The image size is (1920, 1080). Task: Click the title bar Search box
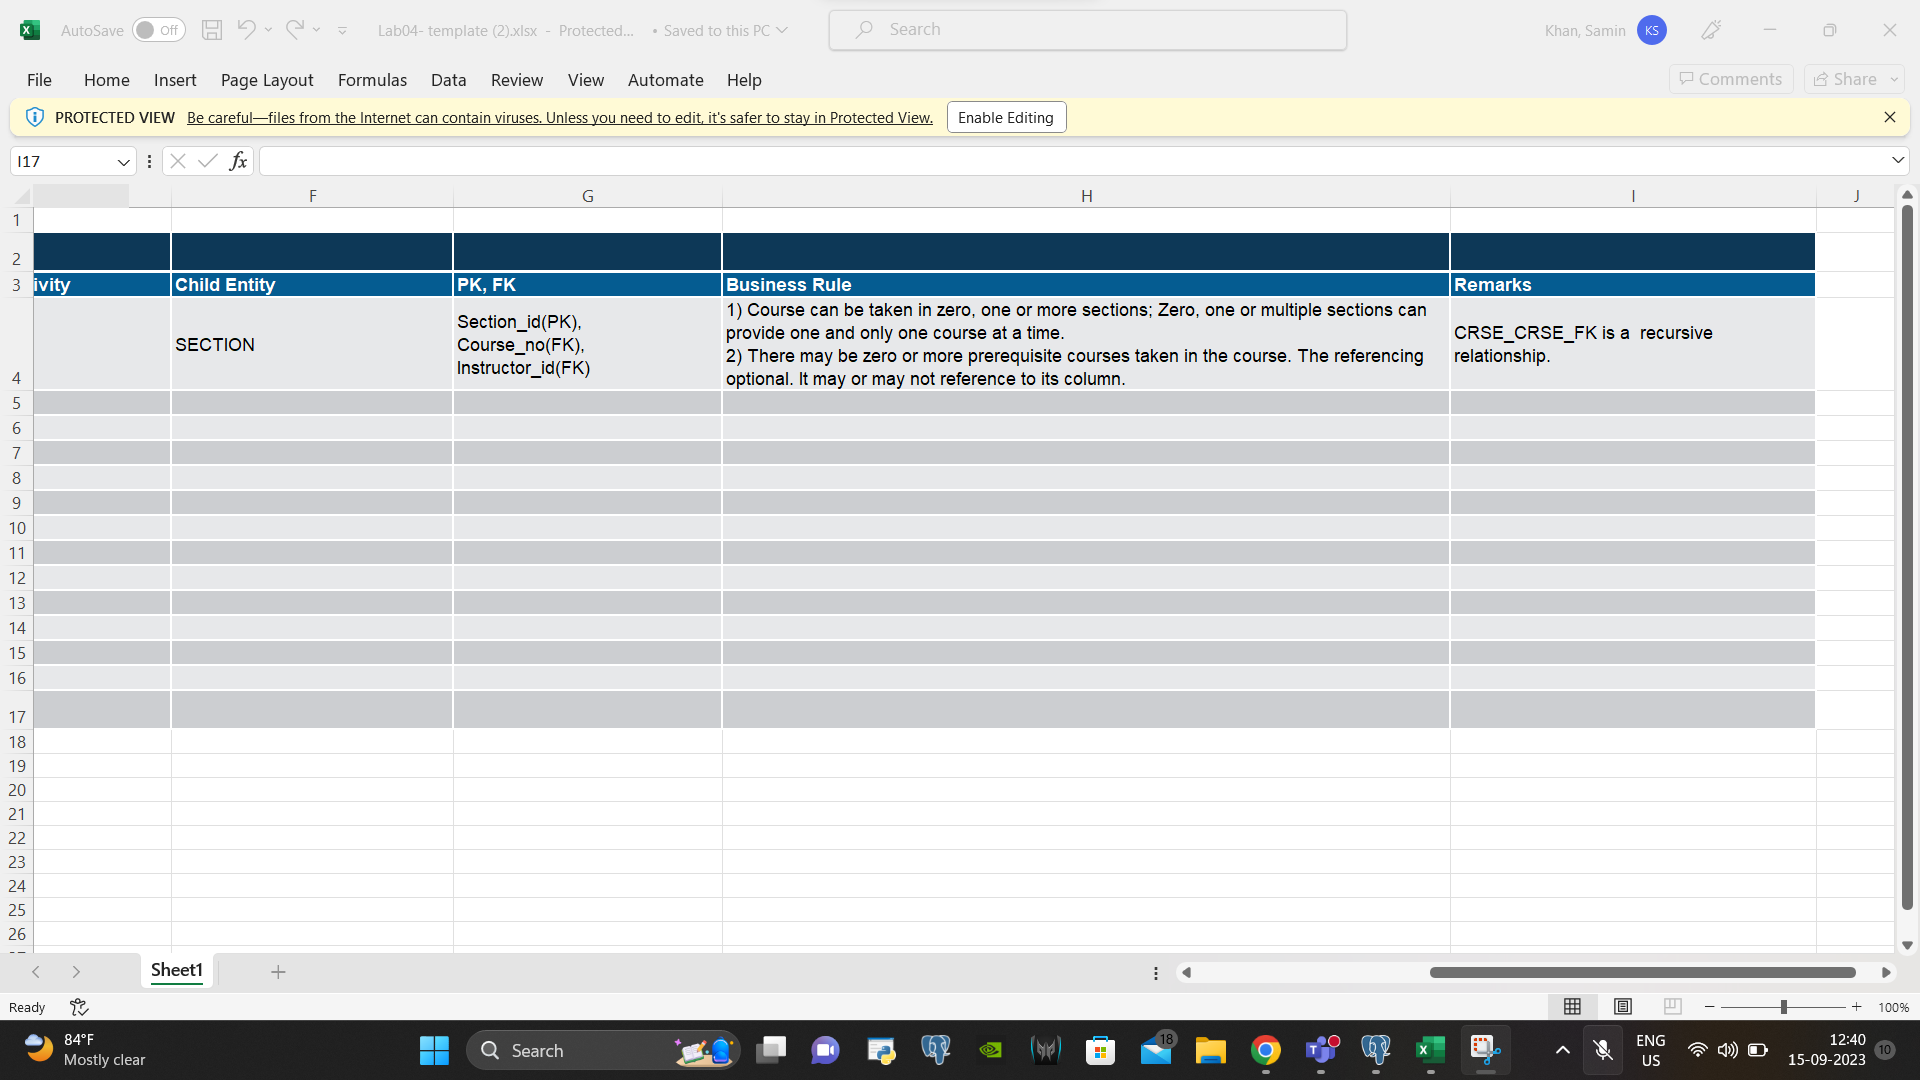(1087, 30)
